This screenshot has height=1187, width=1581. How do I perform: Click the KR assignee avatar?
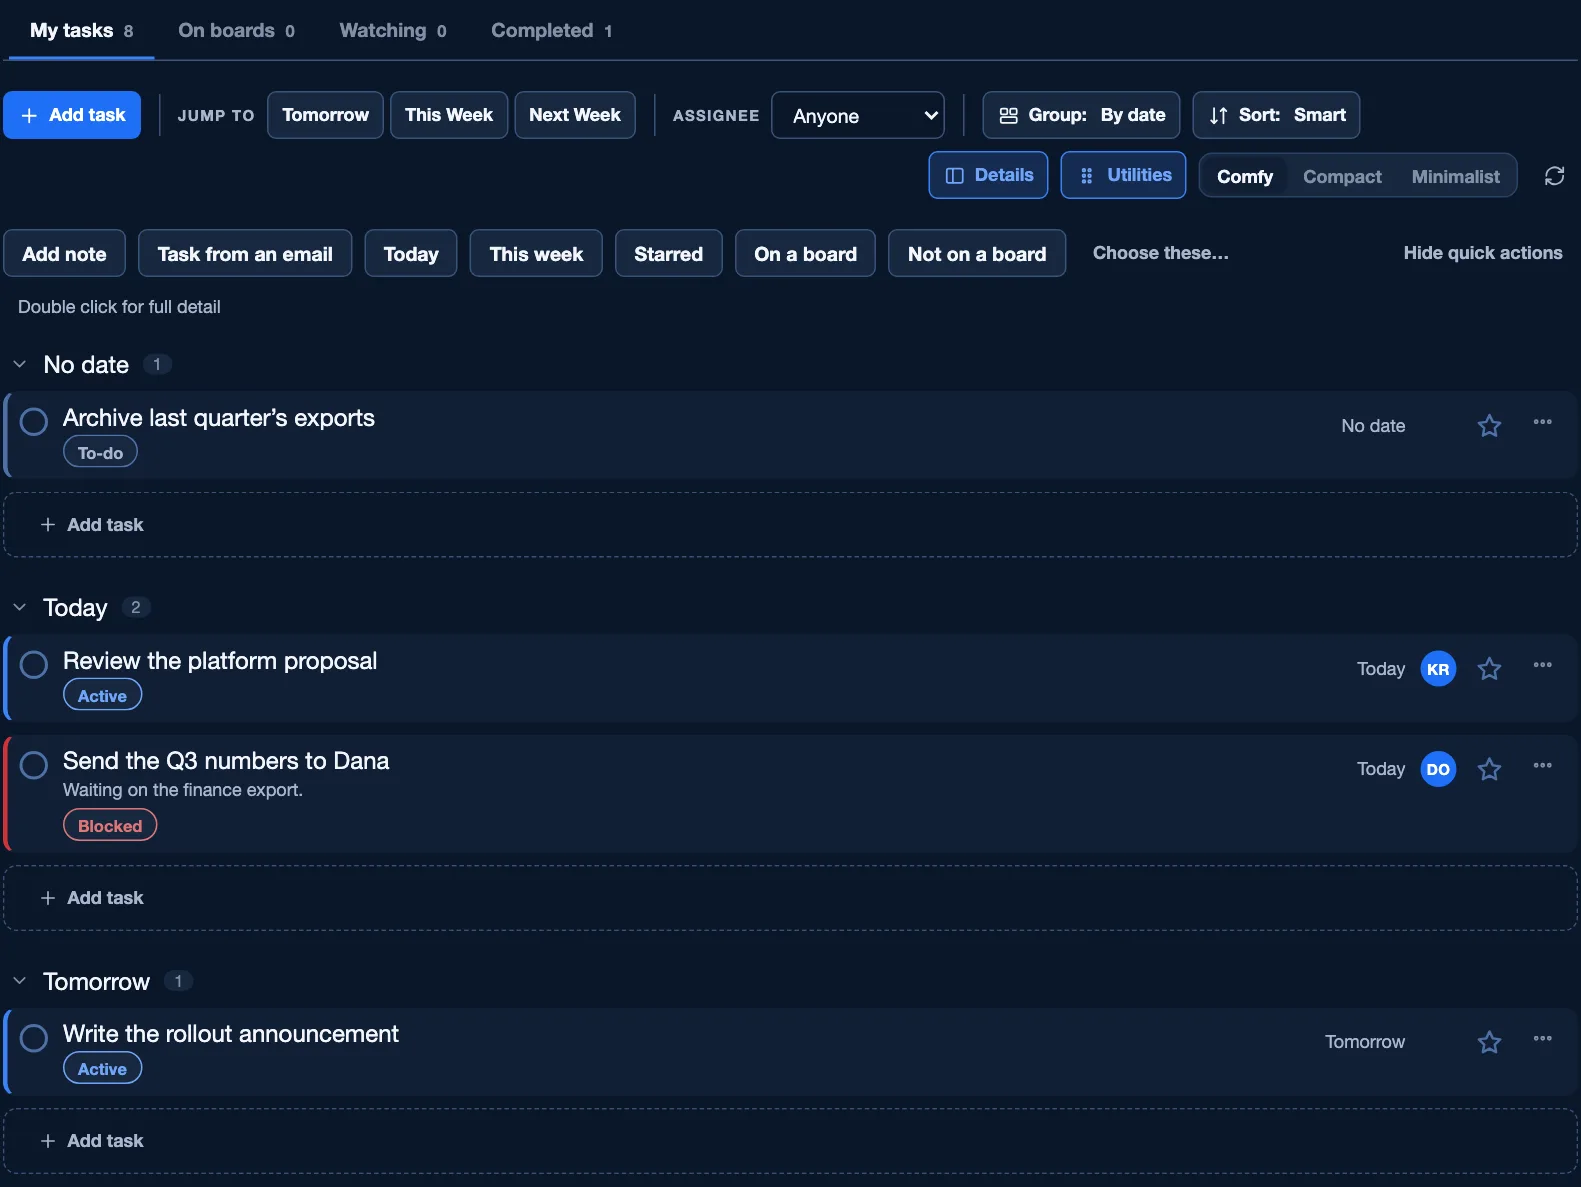[x=1438, y=669]
